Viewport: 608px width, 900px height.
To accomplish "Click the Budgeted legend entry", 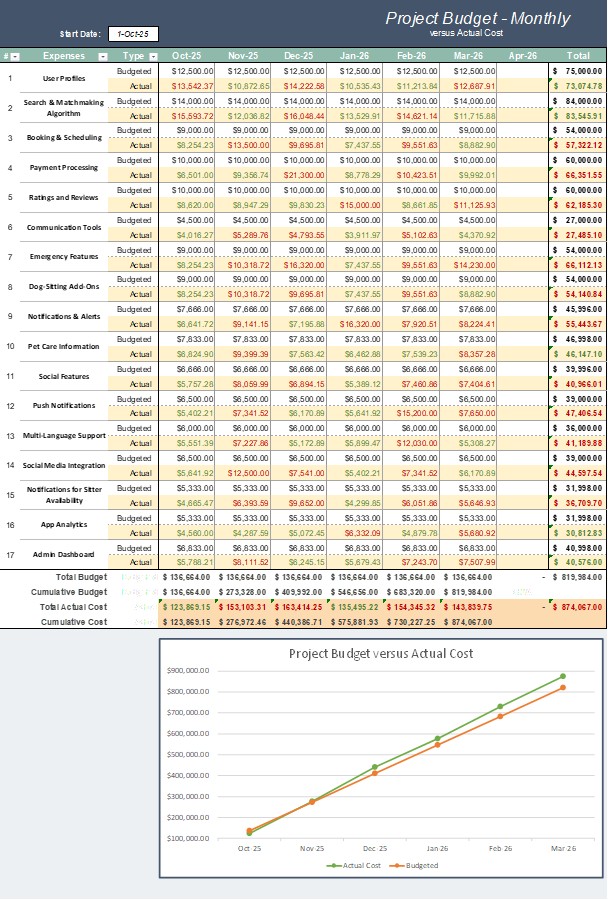I will (x=418, y=863).
